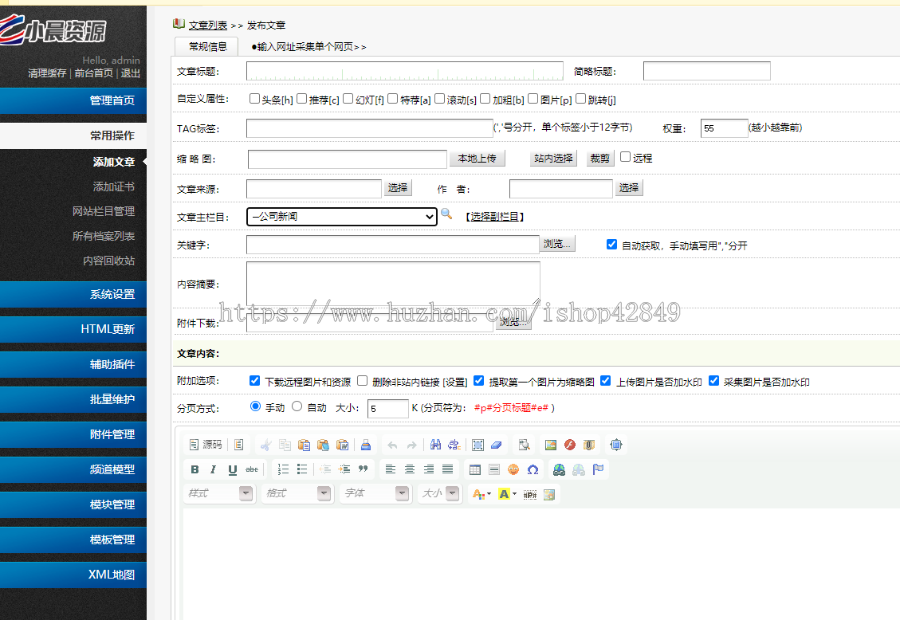Open the text color dropdown arrow
This screenshot has width=900, height=620.
489,494
